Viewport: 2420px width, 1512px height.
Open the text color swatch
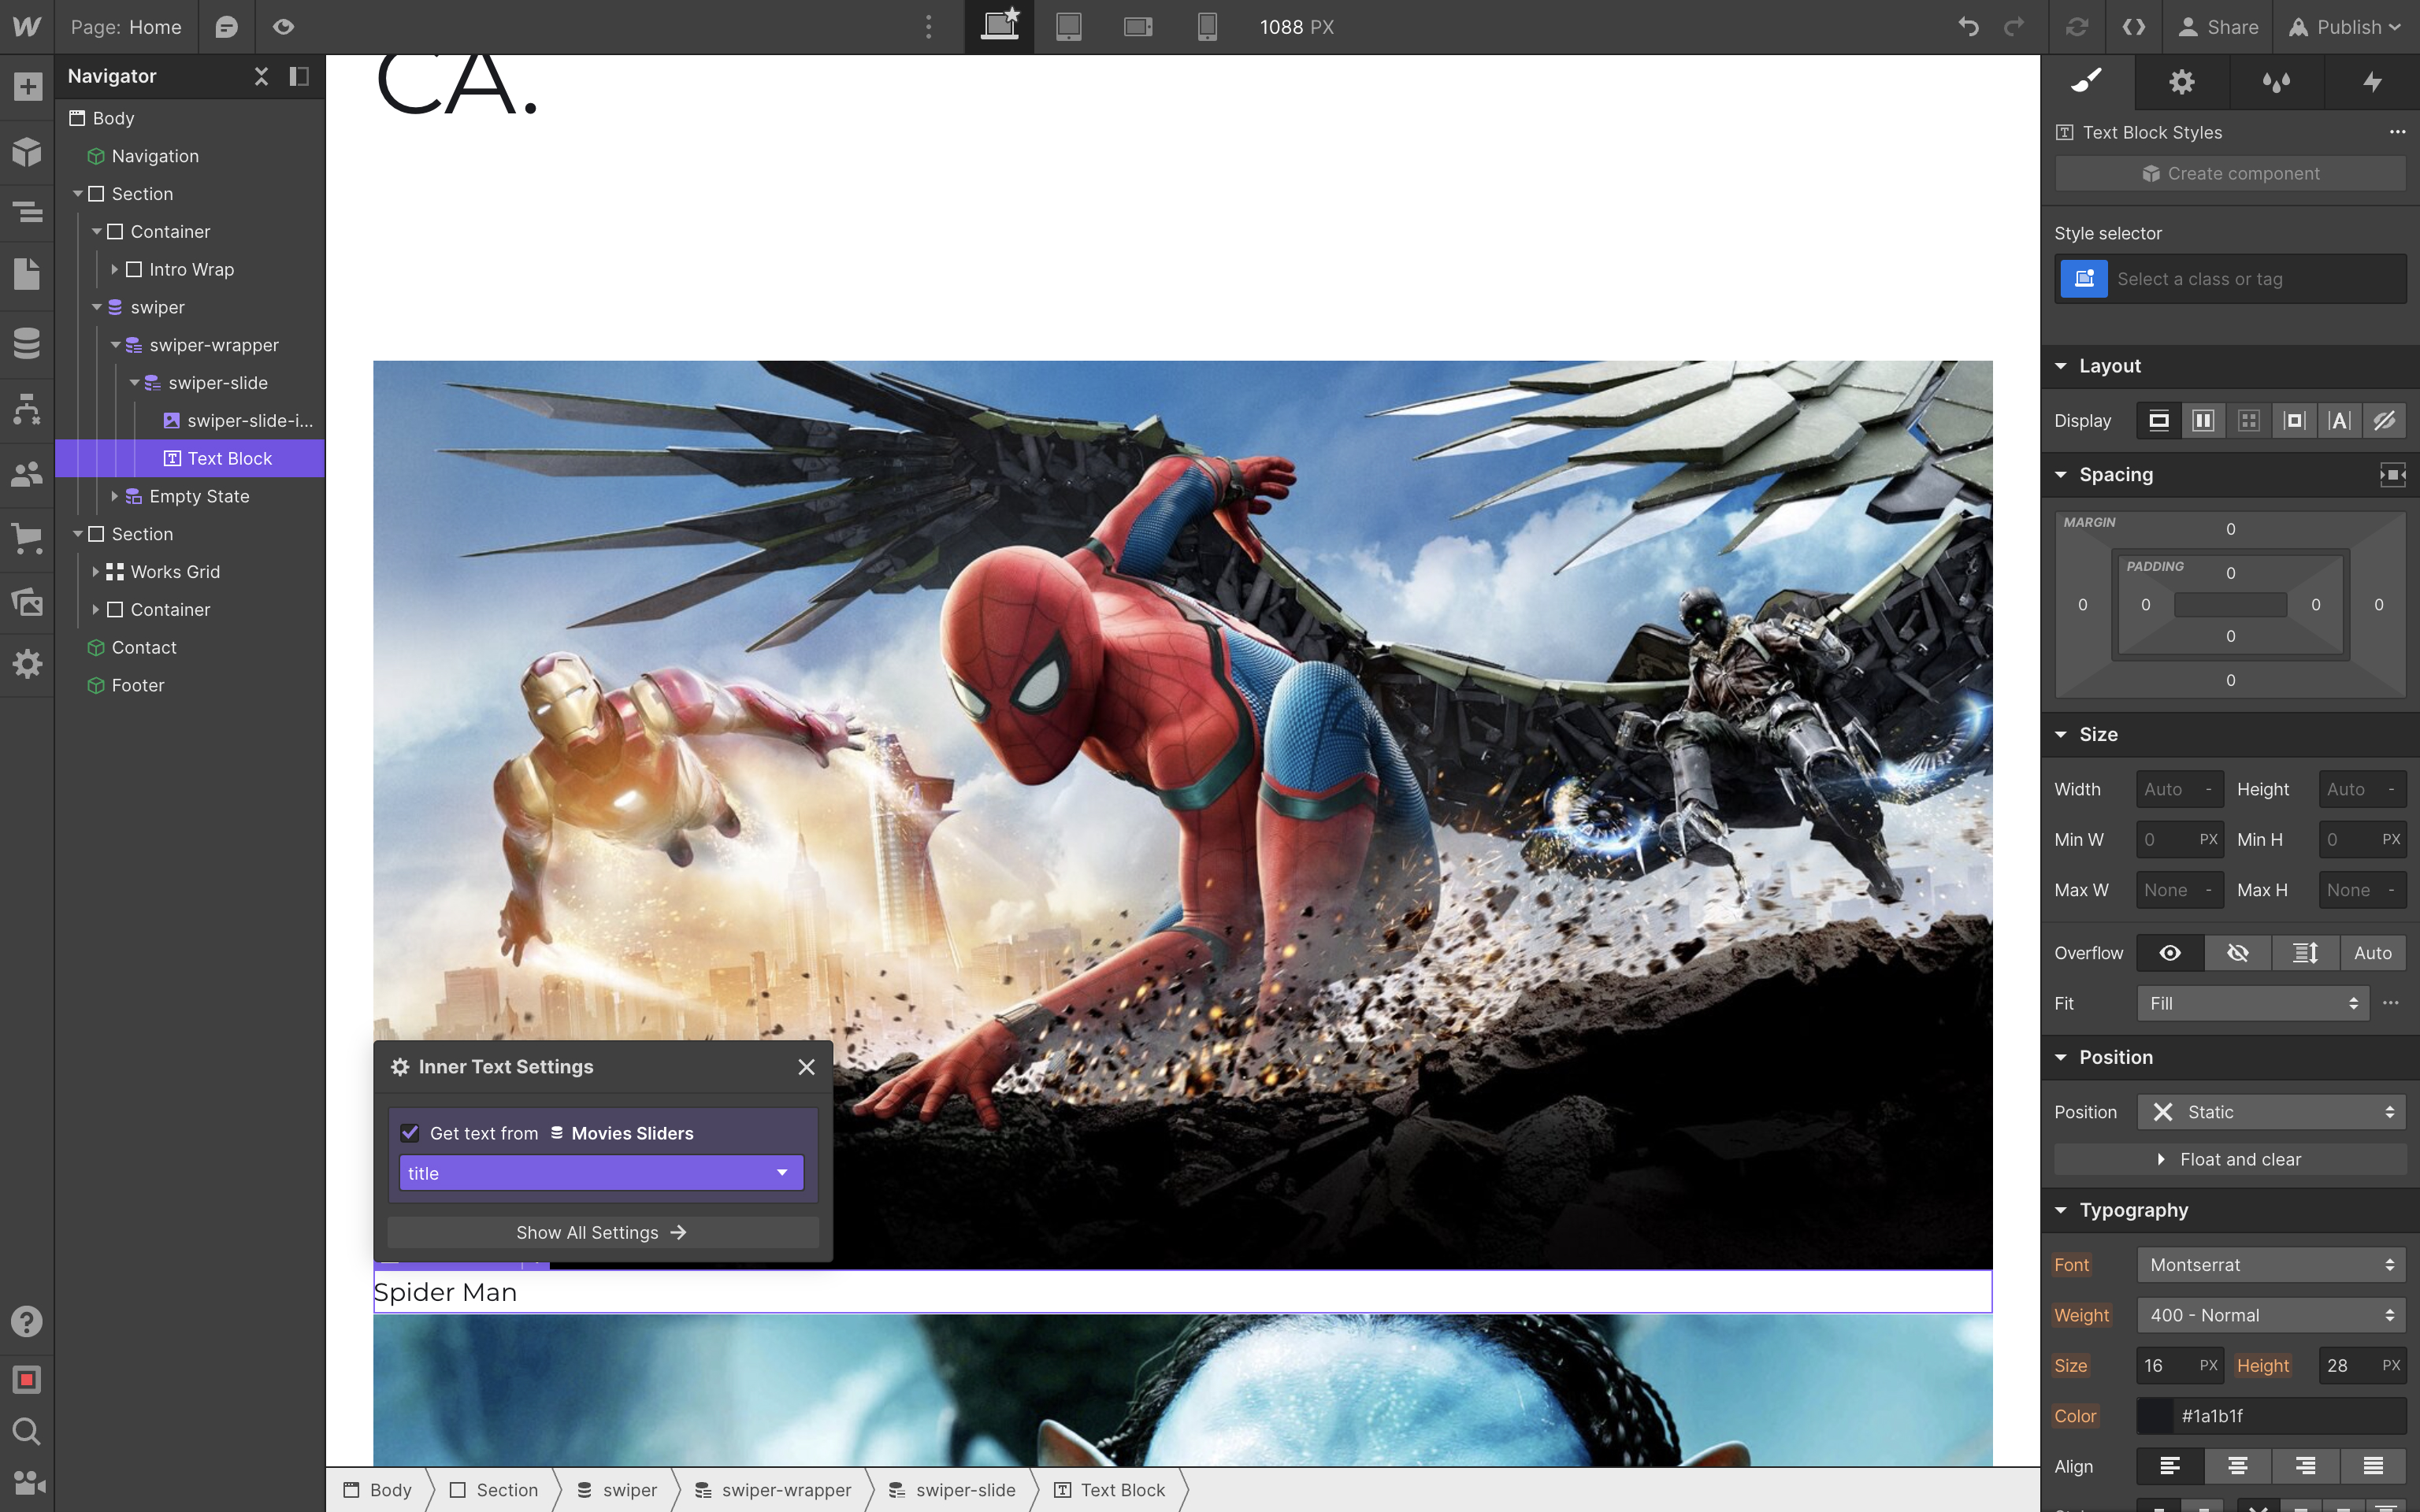coord(2155,1416)
